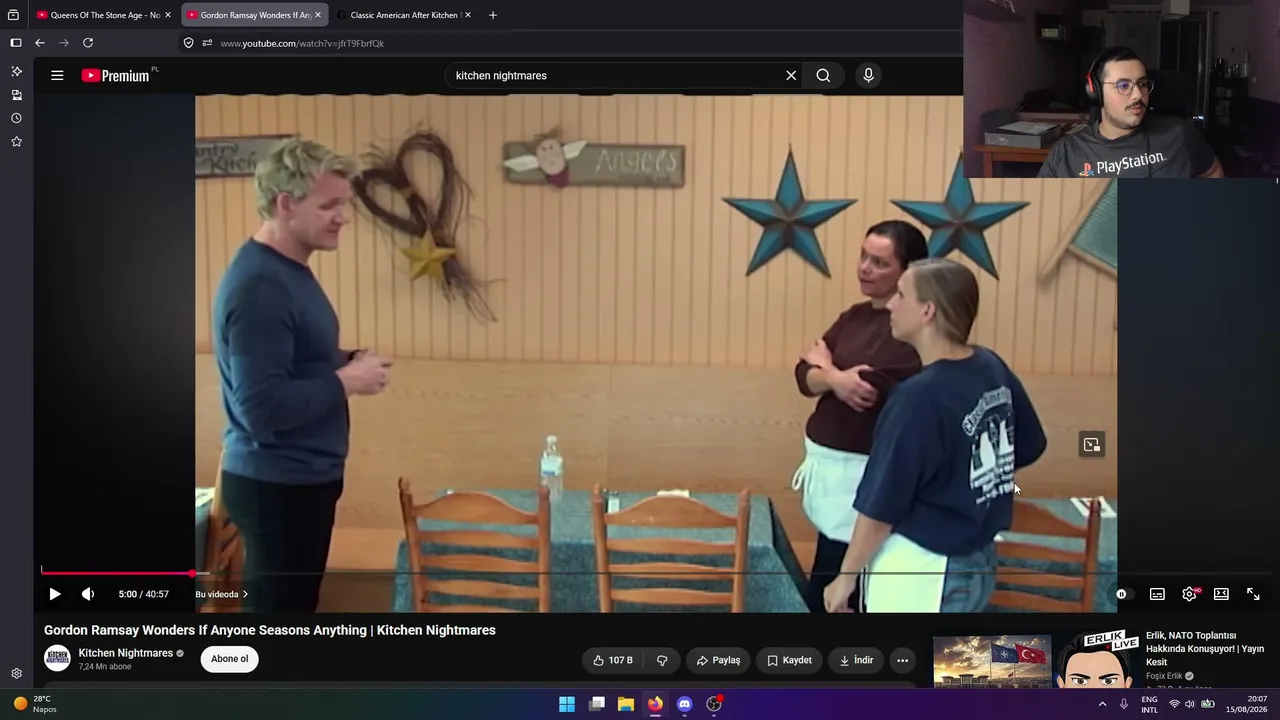Close the Classic American After Kitchen tab
This screenshot has height=720, width=1280.
coord(467,15)
